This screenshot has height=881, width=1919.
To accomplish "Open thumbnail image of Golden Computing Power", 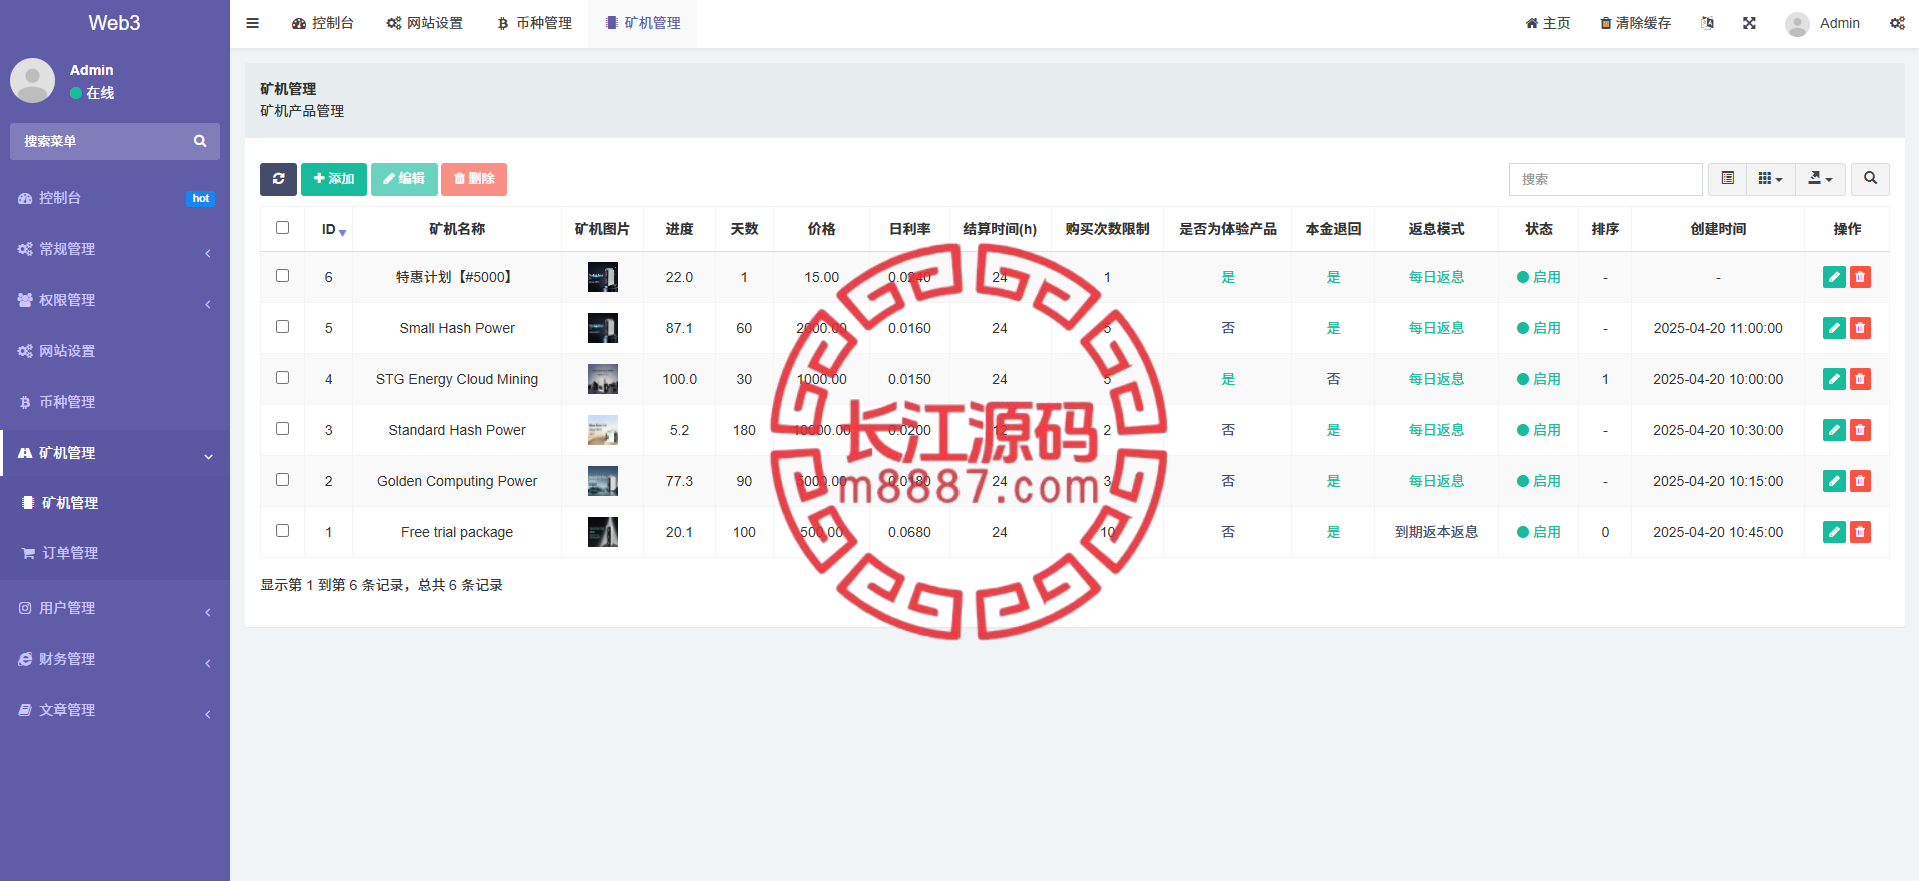I will coord(603,481).
